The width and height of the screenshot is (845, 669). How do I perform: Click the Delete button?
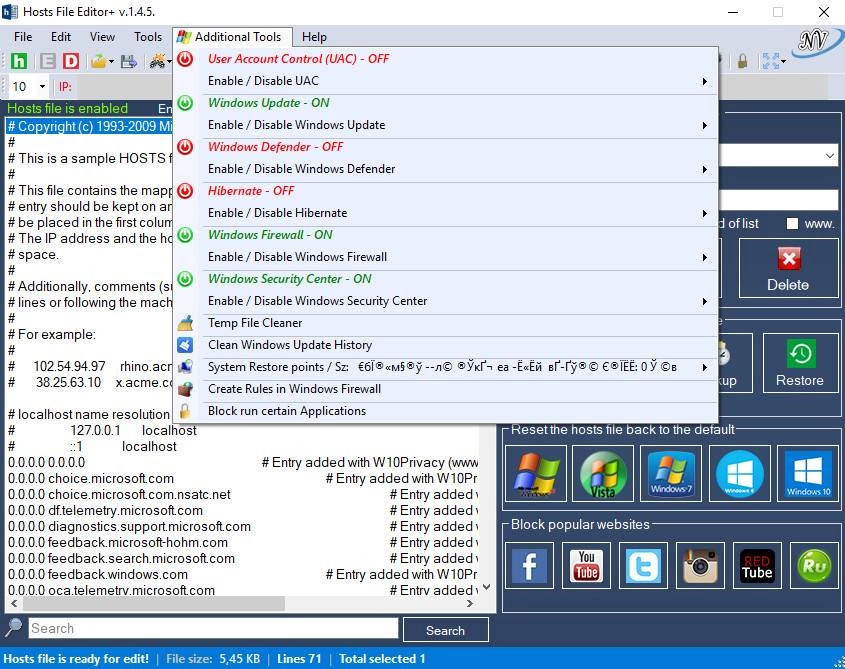(788, 268)
